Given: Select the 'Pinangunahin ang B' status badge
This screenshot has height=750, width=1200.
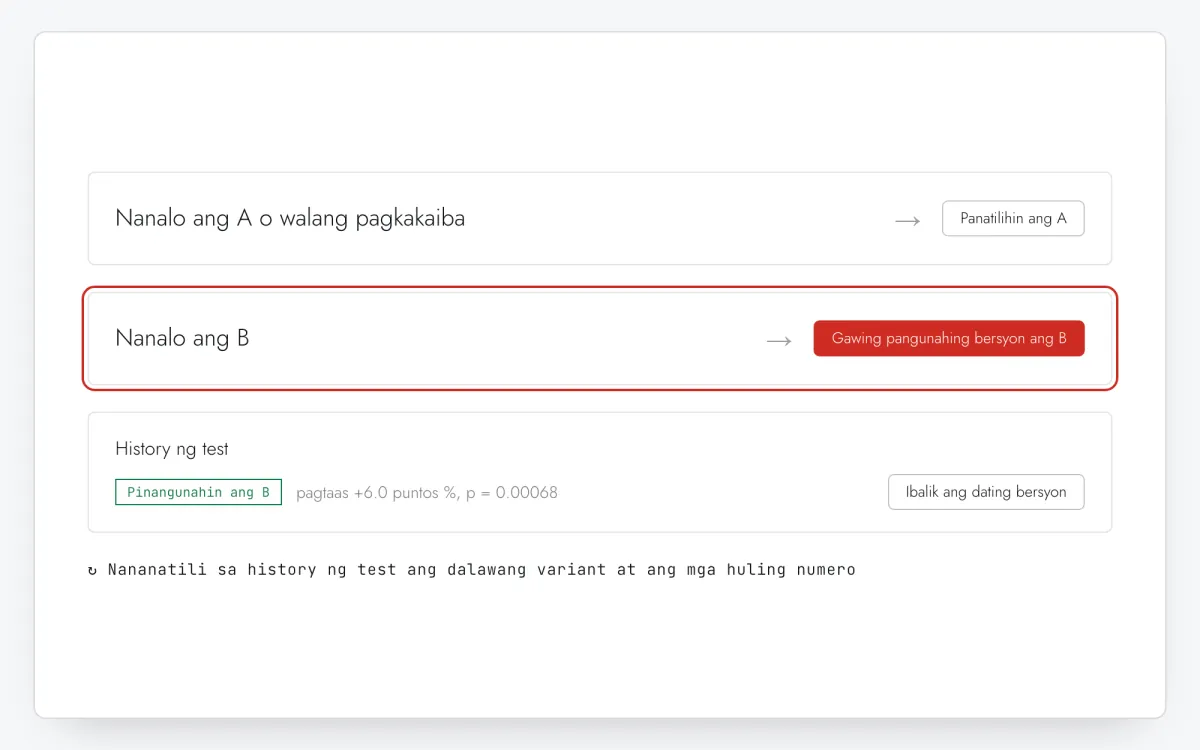Looking at the screenshot, I should point(198,492).
